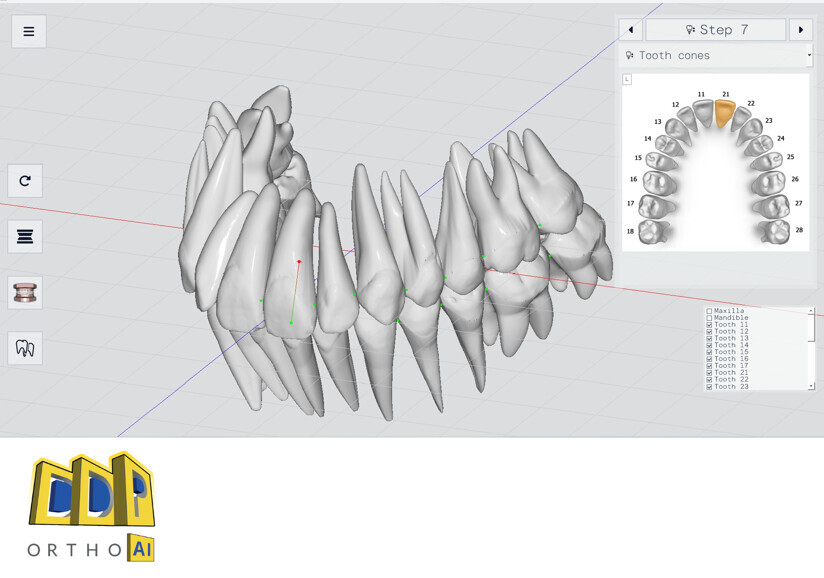824x578 pixels.
Task: Advance to the next step arrow
Action: tap(800, 30)
